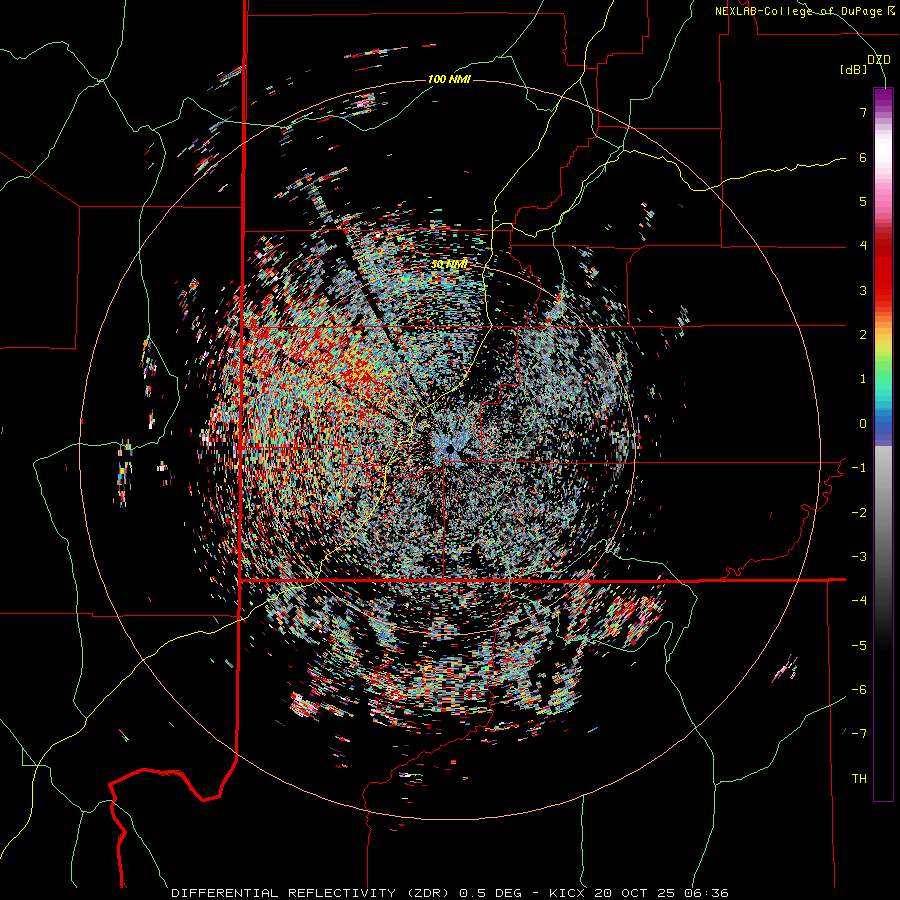This screenshot has width=900, height=900.
Task: Select the -1 value on color scale
Action: [x=859, y=468]
